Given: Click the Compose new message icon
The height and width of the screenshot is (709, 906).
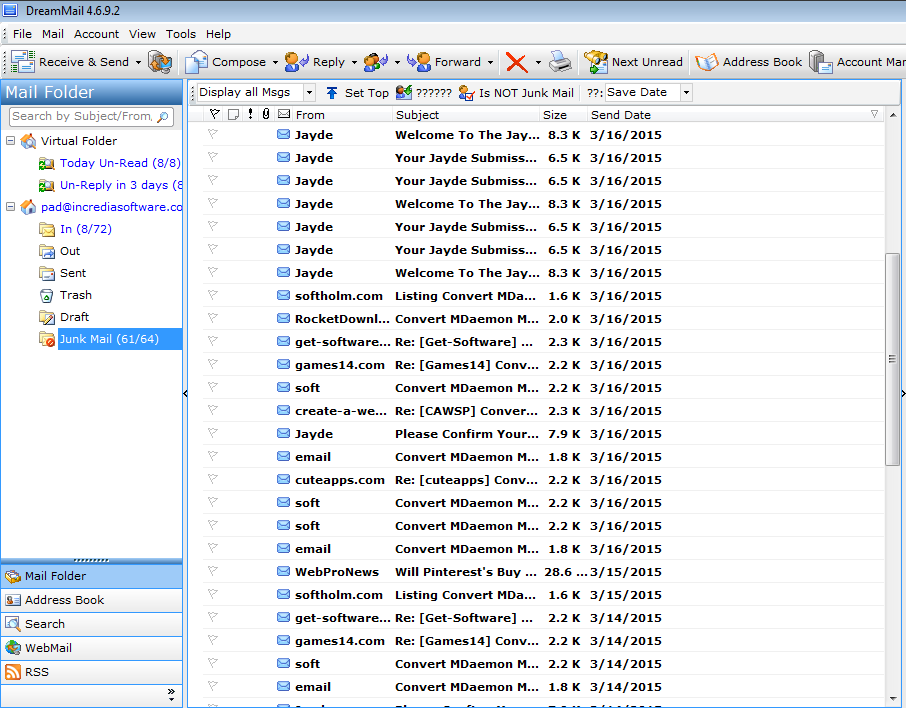Looking at the screenshot, I should point(196,62).
